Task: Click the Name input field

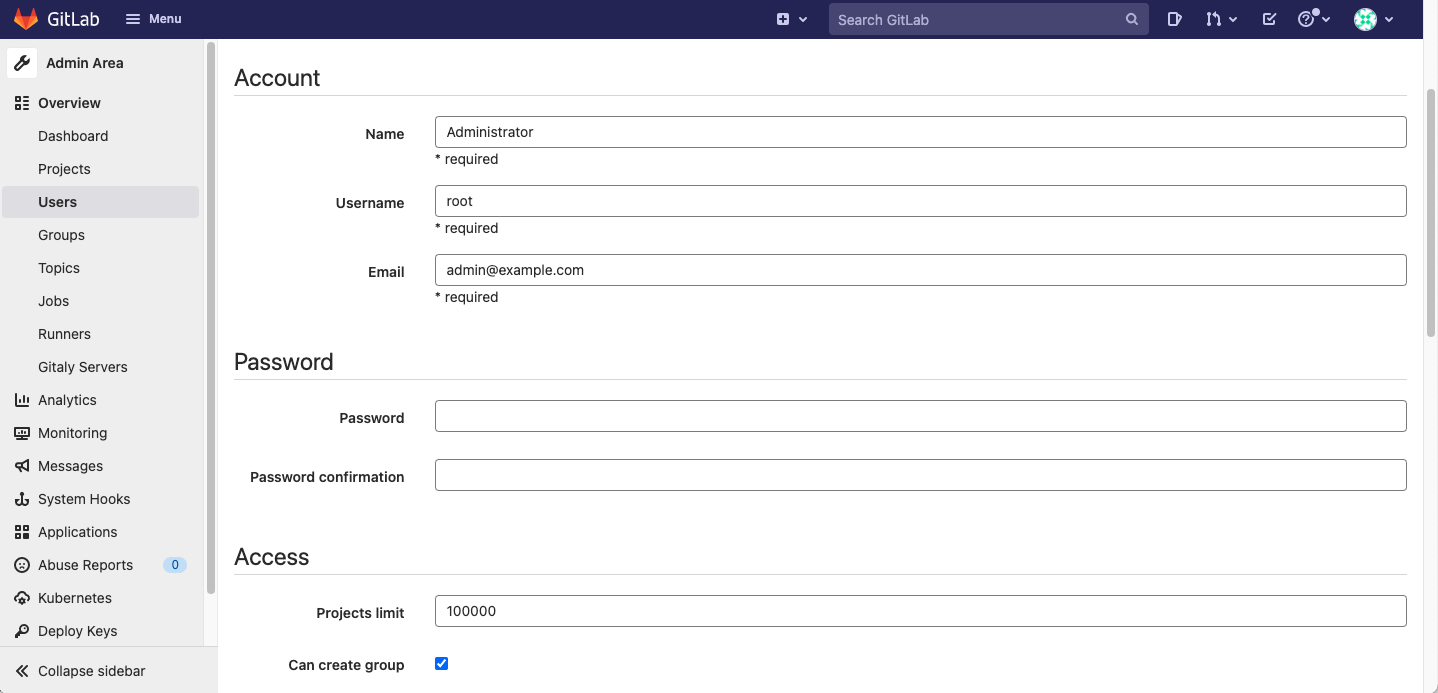Action: (920, 131)
